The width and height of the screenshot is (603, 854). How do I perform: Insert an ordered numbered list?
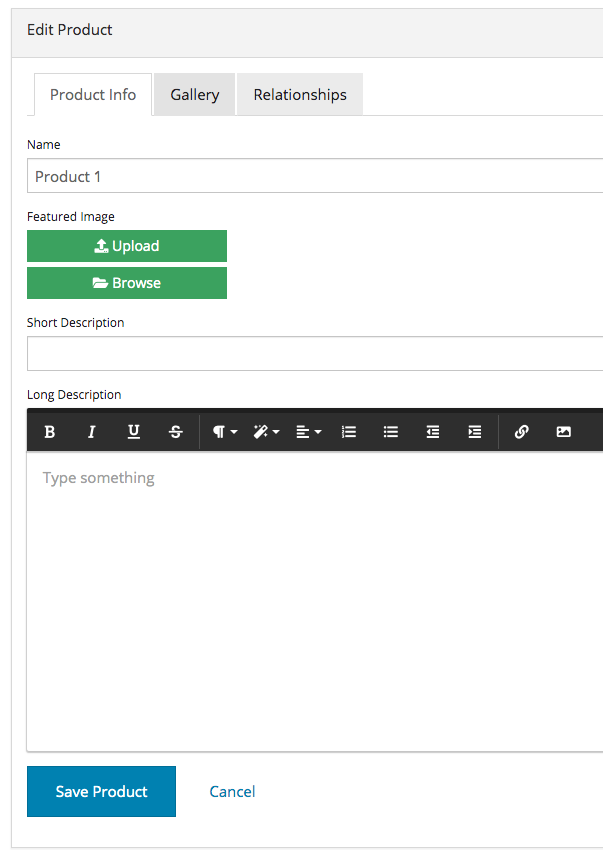[x=349, y=432]
